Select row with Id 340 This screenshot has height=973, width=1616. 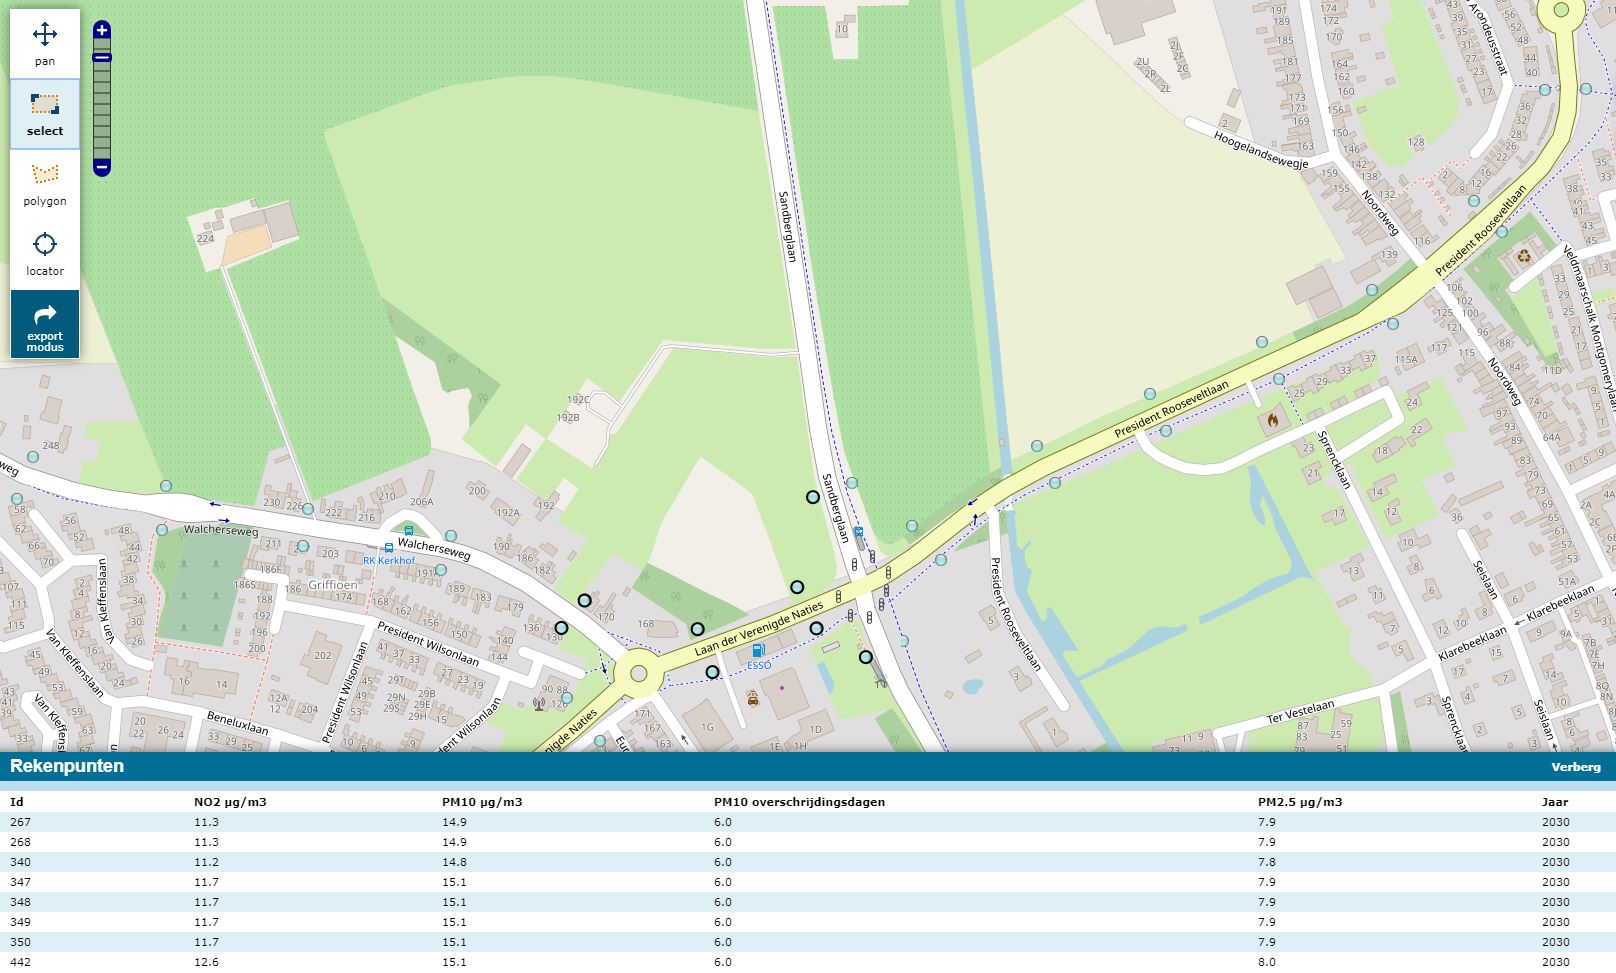pyautogui.click(x=808, y=862)
